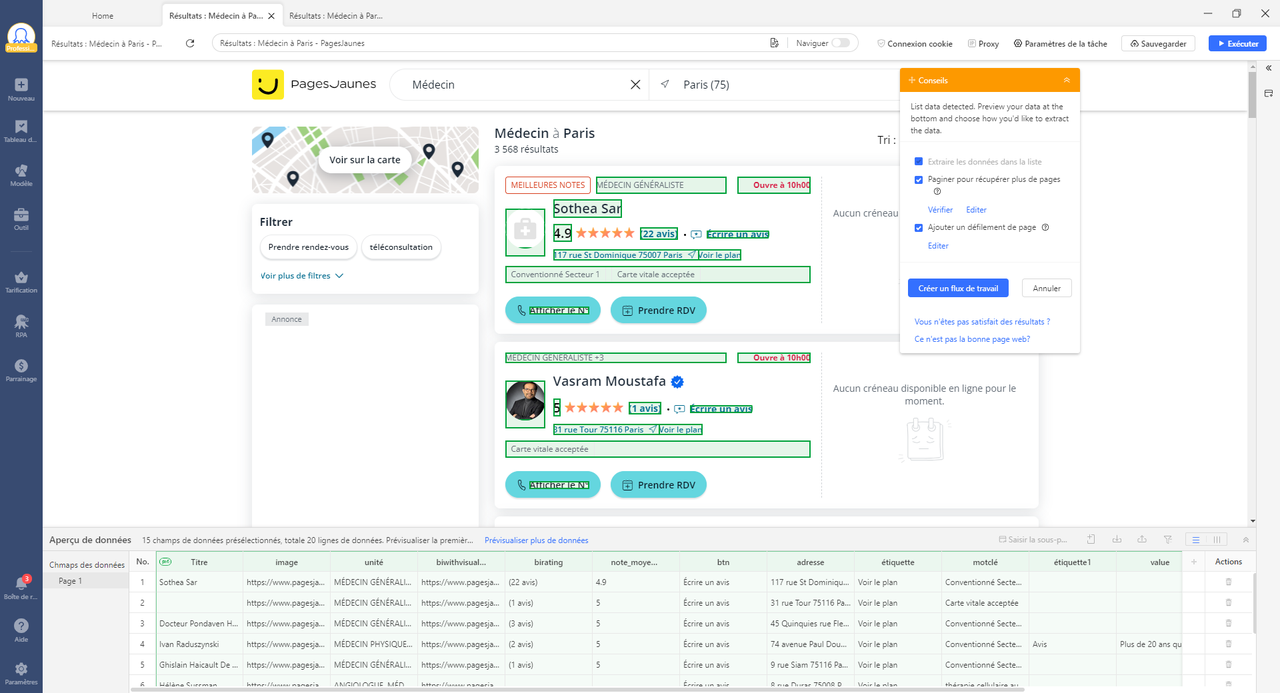Click the download icon in the preview toolbar
Image resolution: width=1280 pixels, height=693 pixels.
[x=1116, y=540]
